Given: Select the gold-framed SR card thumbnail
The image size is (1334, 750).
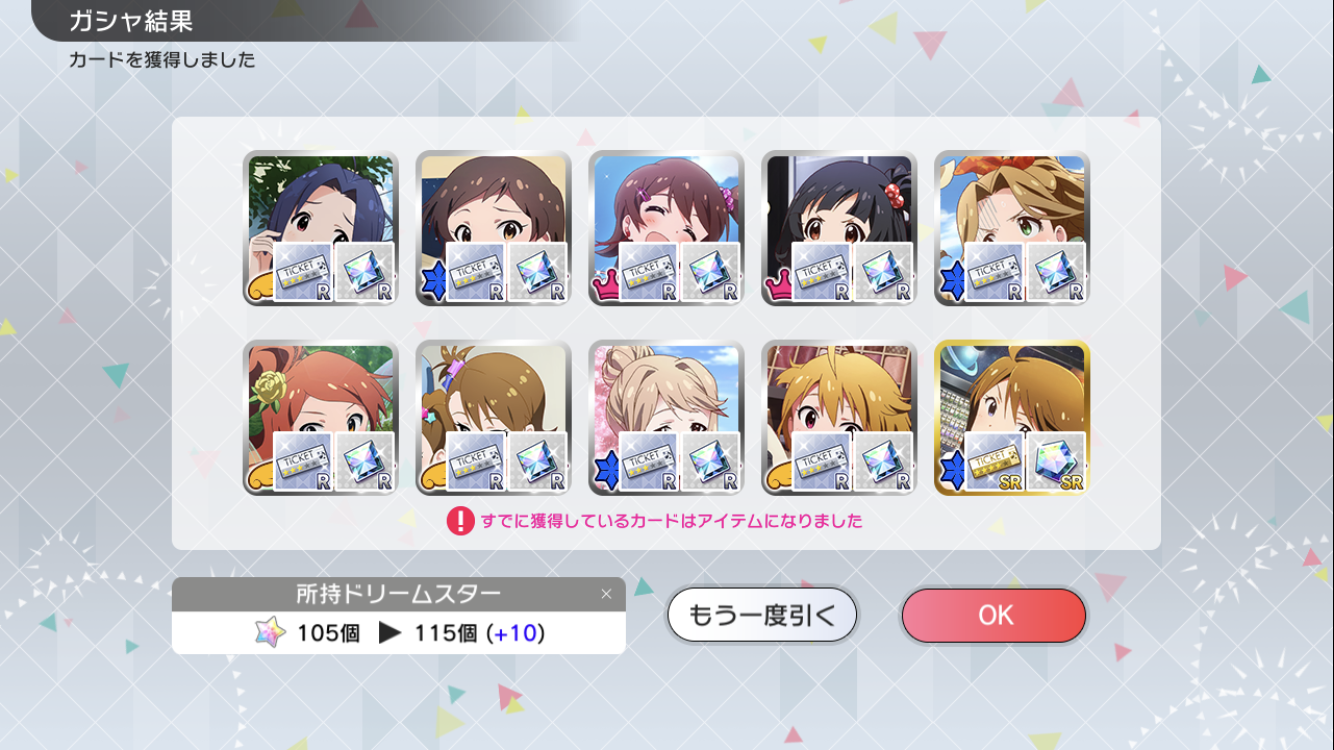Looking at the screenshot, I should click(x=1012, y=418).
